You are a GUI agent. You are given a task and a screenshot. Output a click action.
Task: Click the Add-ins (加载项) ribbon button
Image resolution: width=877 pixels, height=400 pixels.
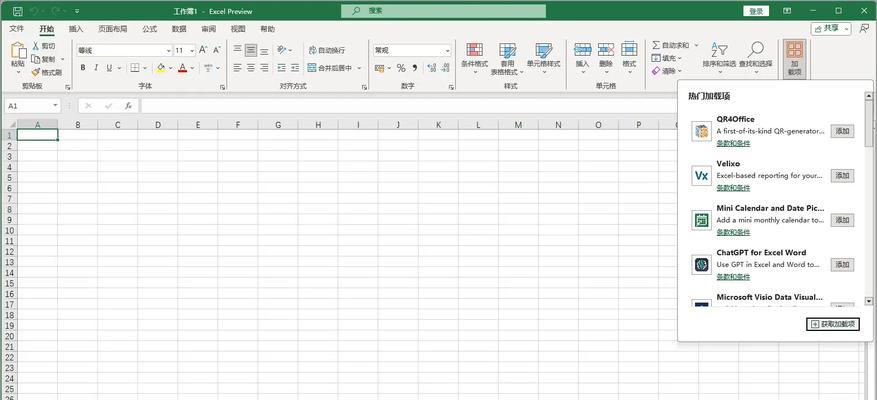[x=794, y=58]
